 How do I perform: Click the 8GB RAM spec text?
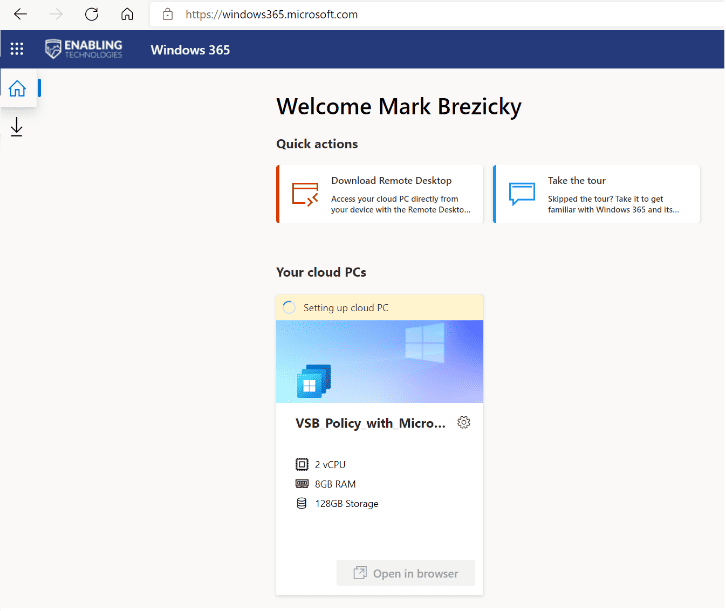click(x=335, y=484)
